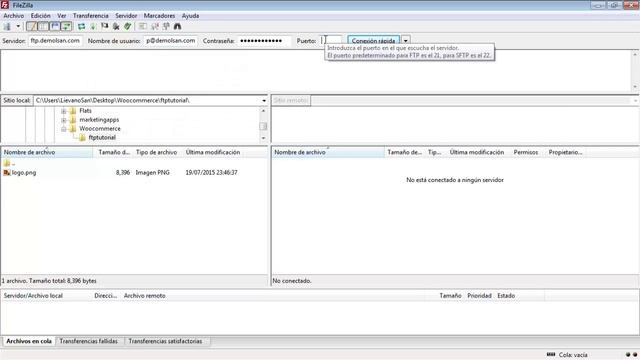Click the queue status icon near Cola: vacía
The width and height of the screenshot is (640, 360).
(x=551, y=355)
